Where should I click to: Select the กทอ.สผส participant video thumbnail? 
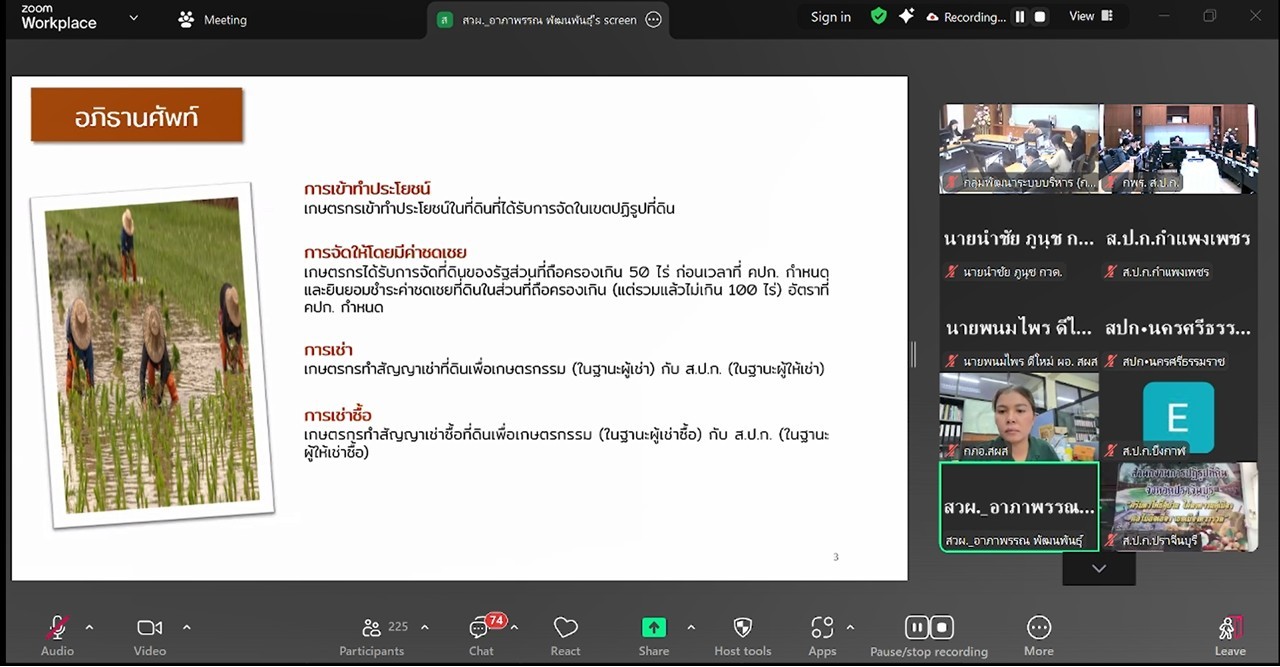1018,415
